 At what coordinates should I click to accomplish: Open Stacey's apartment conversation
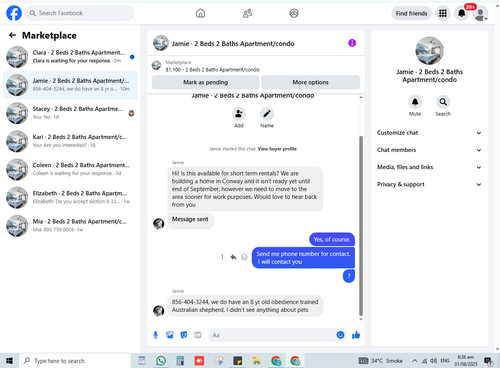(x=70, y=113)
